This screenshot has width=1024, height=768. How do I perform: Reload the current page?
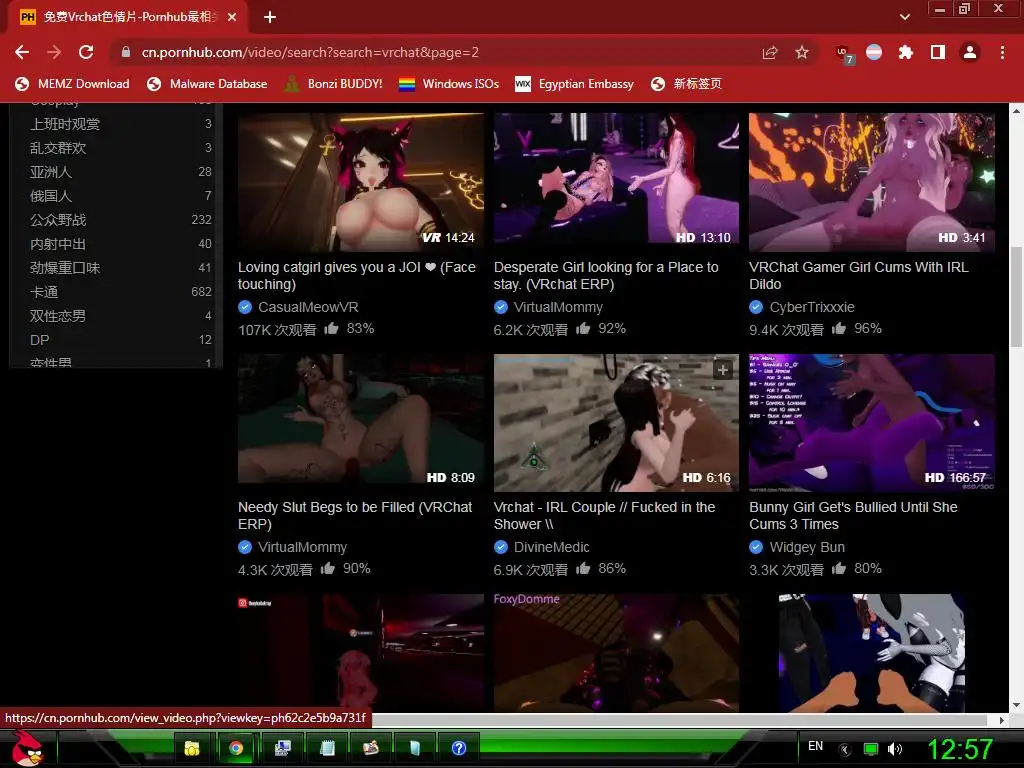tap(86, 52)
